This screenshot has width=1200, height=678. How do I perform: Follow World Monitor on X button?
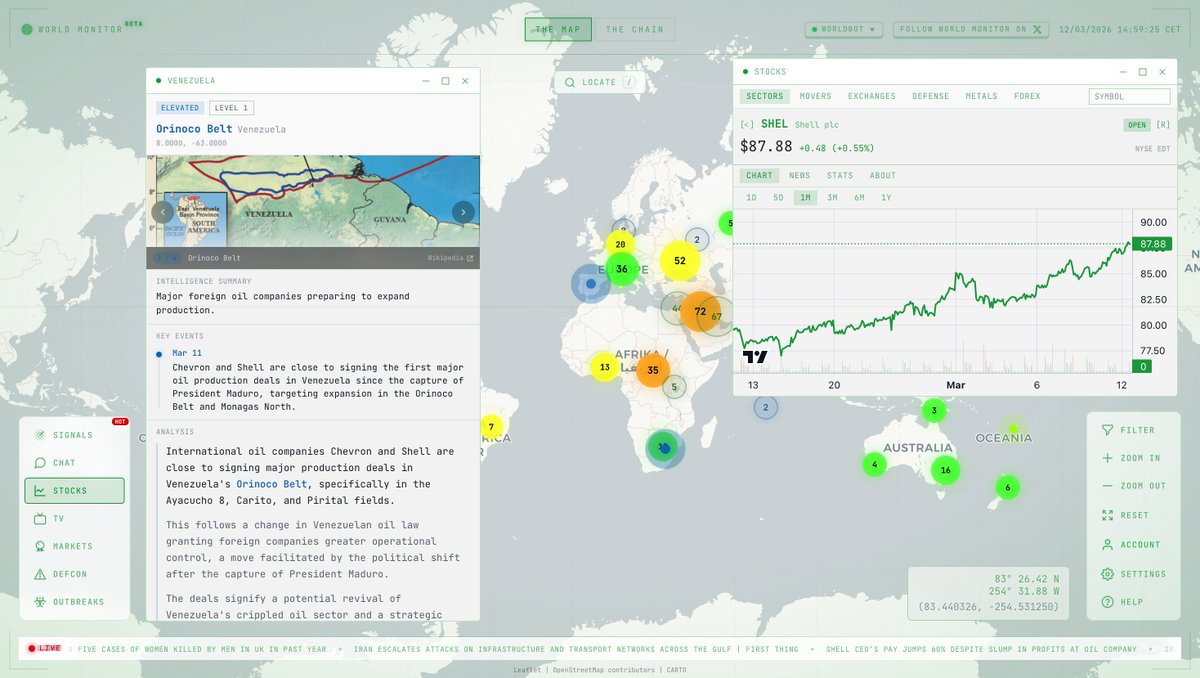pyautogui.click(x=973, y=29)
